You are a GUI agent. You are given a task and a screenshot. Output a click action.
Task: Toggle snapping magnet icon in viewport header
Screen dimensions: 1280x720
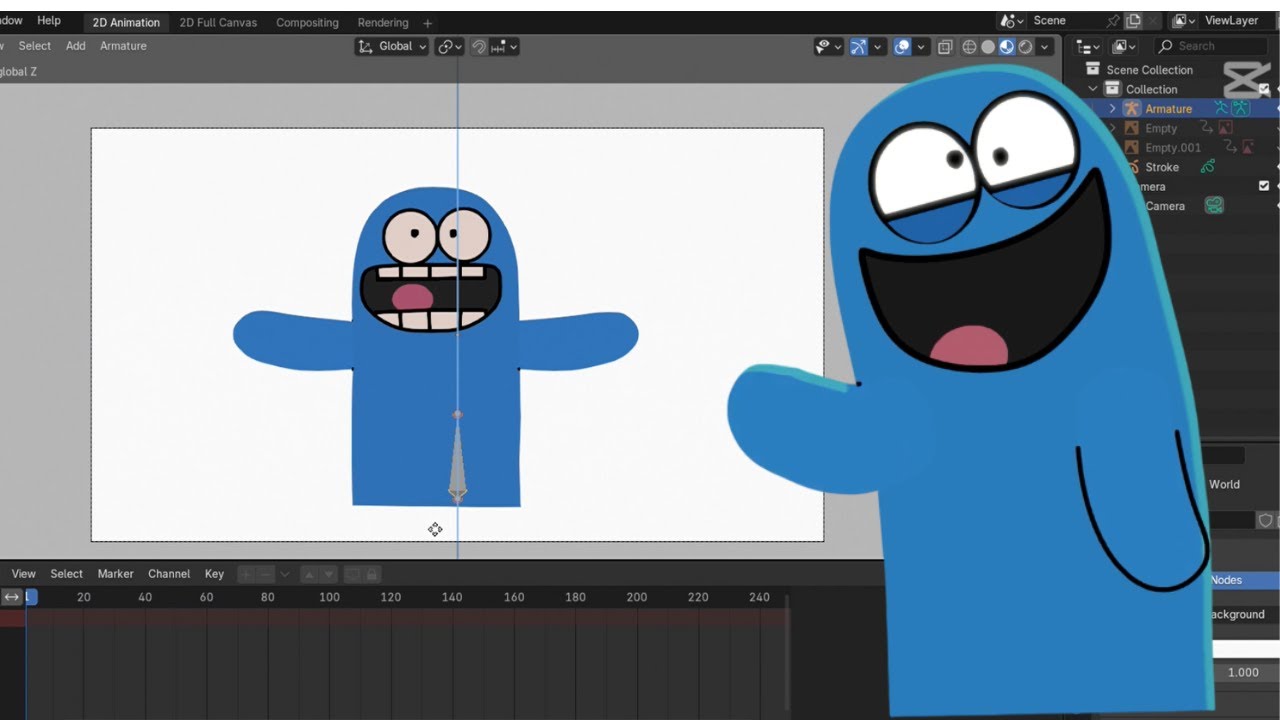pos(479,46)
